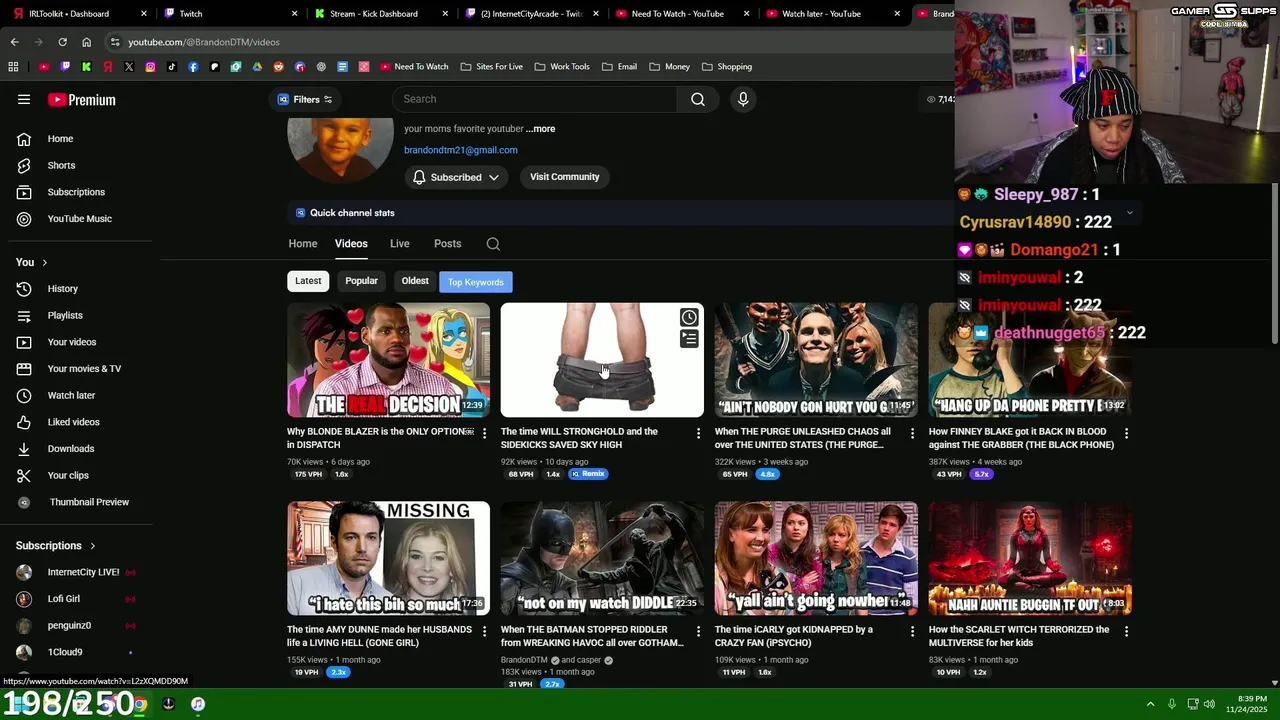The width and height of the screenshot is (1280, 720).
Task: Open Subscriptions in the sidebar
Action: 76,192
